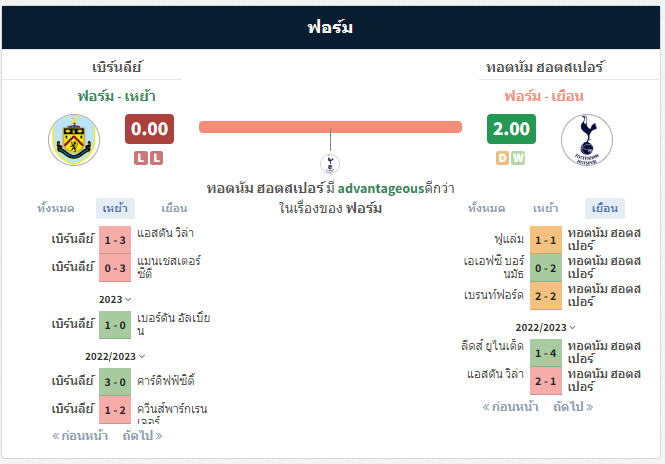Click Burnley's first red L form badge
This screenshot has width=665, height=464.
point(141,158)
